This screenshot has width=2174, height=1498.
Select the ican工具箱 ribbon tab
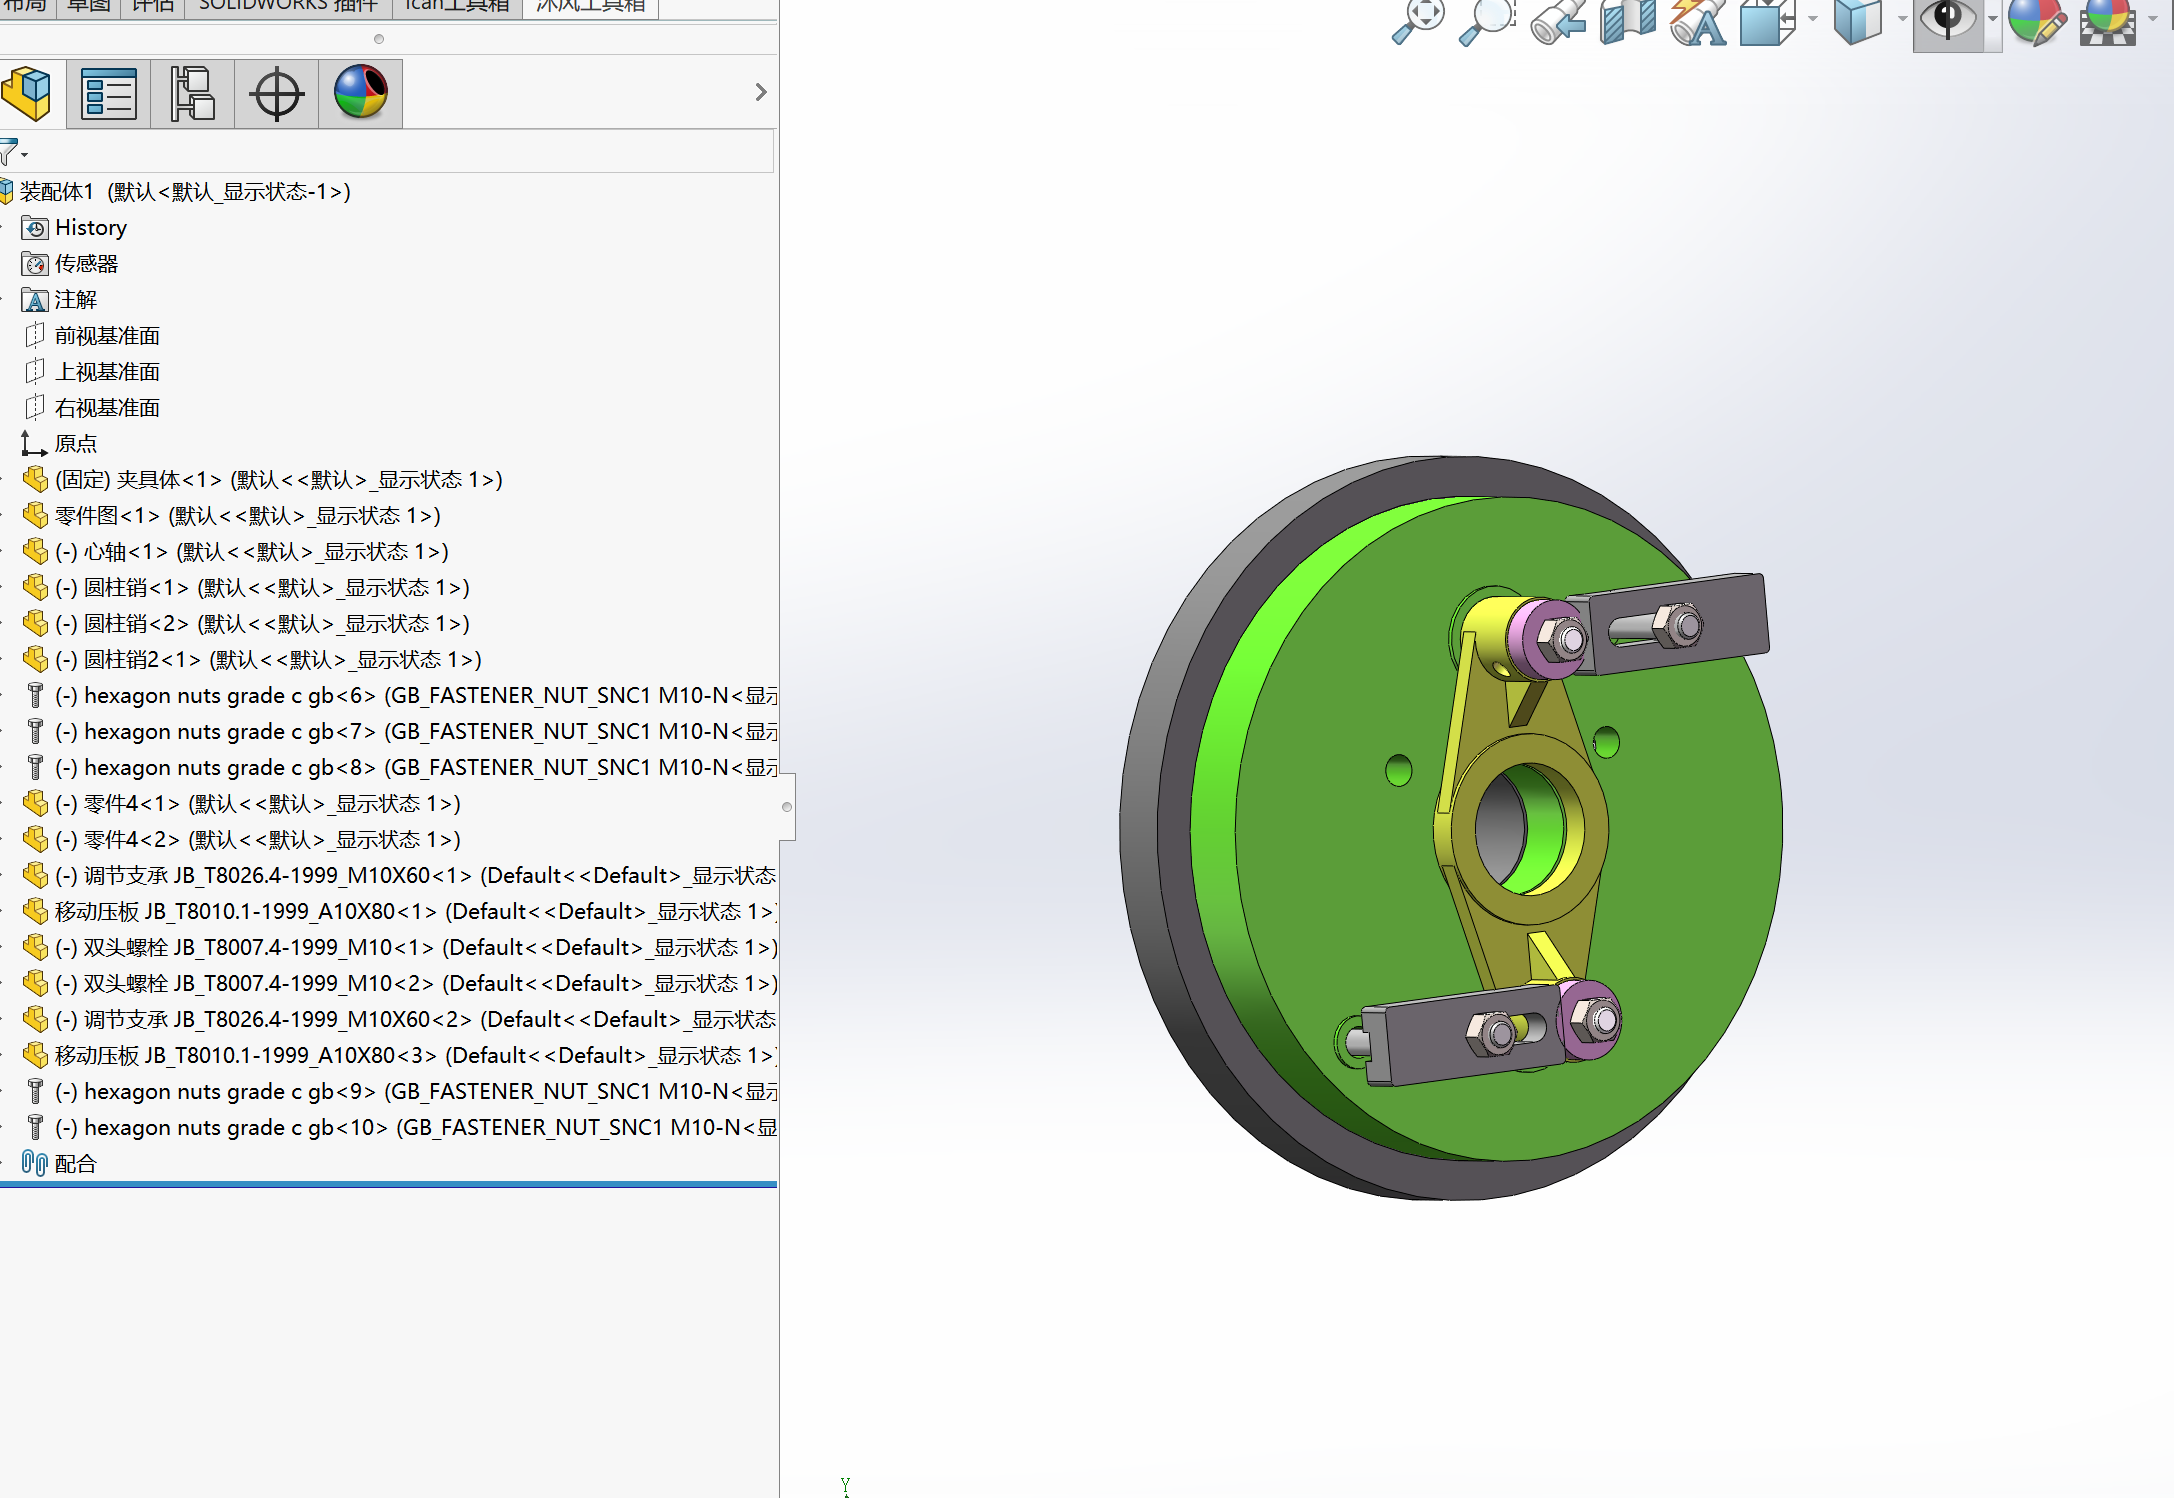[x=458, y=6]
